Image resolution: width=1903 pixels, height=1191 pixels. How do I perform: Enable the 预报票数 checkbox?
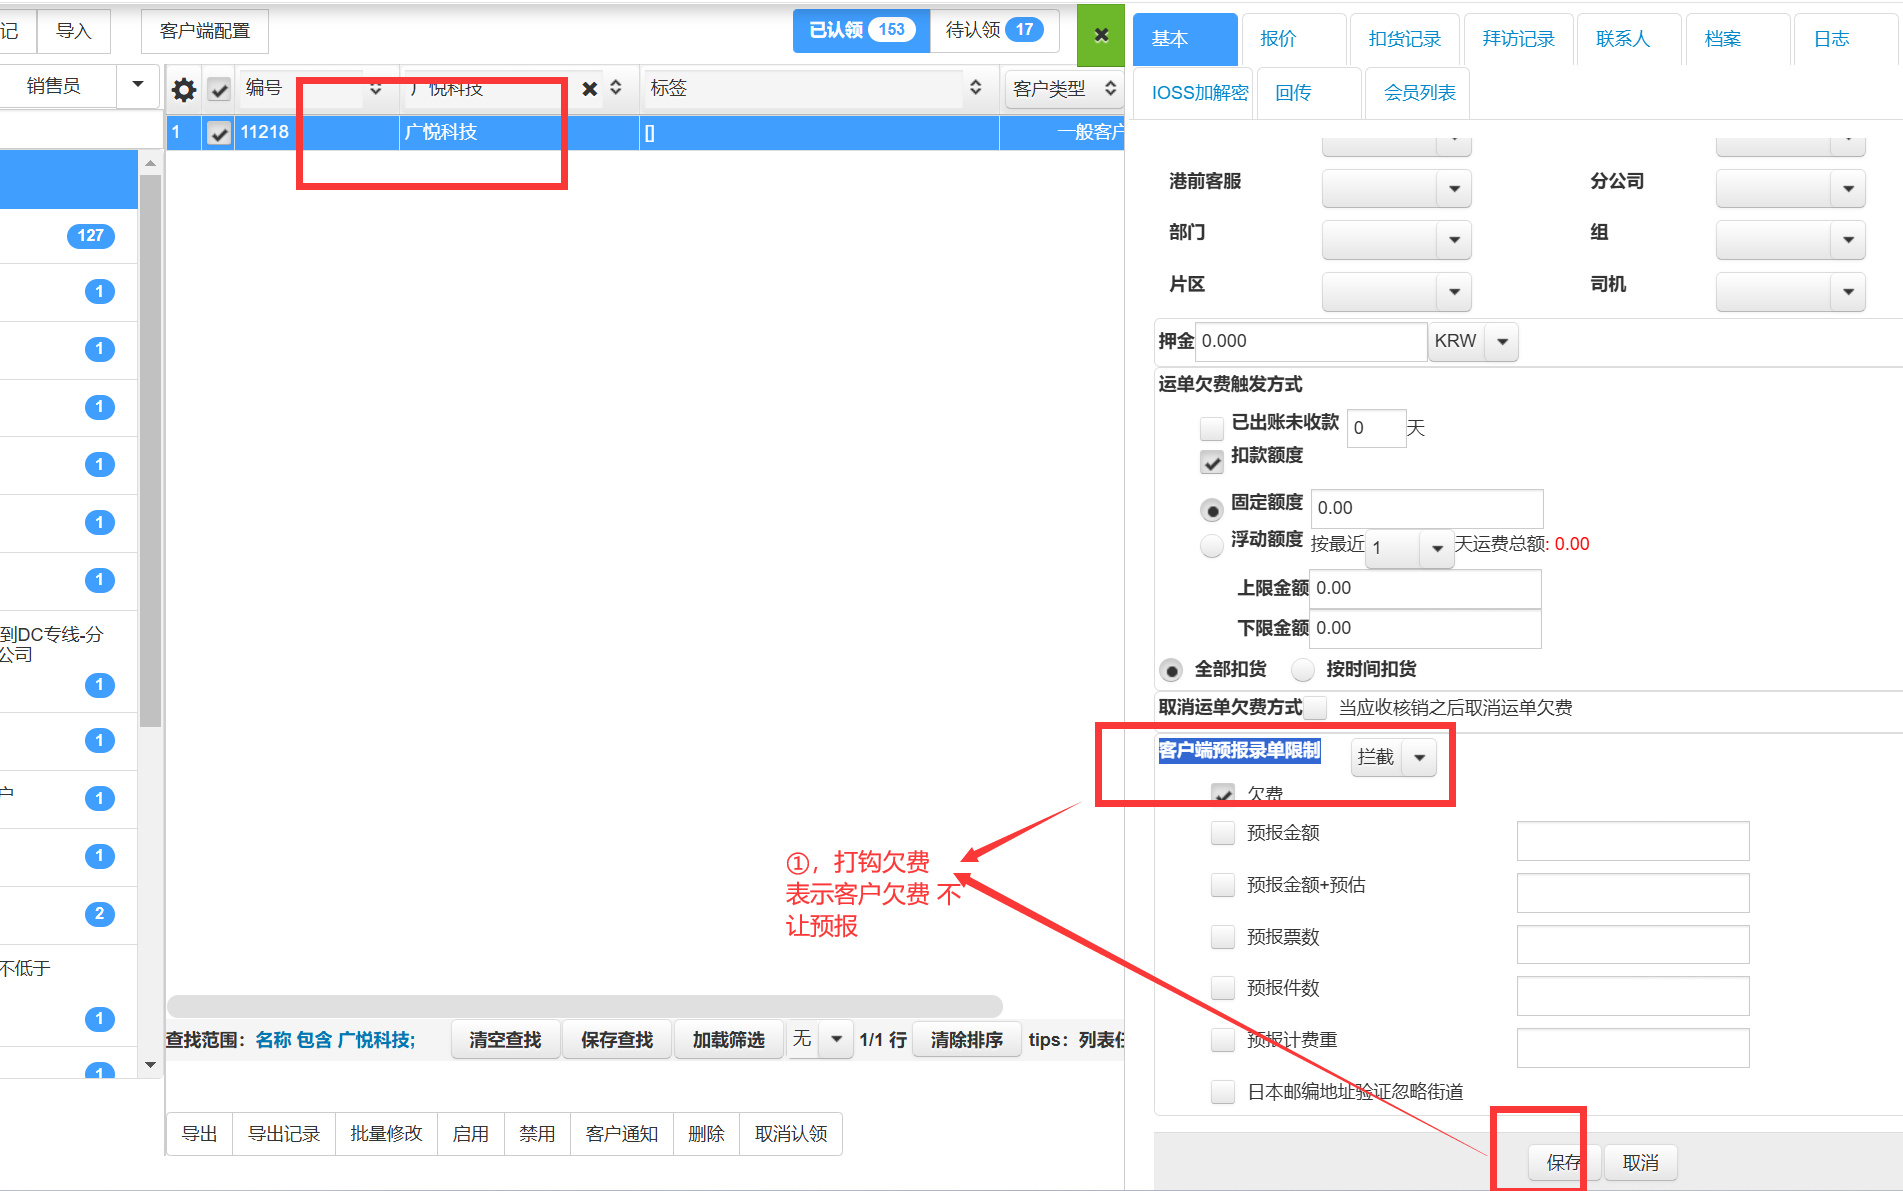click(1222, 937)
